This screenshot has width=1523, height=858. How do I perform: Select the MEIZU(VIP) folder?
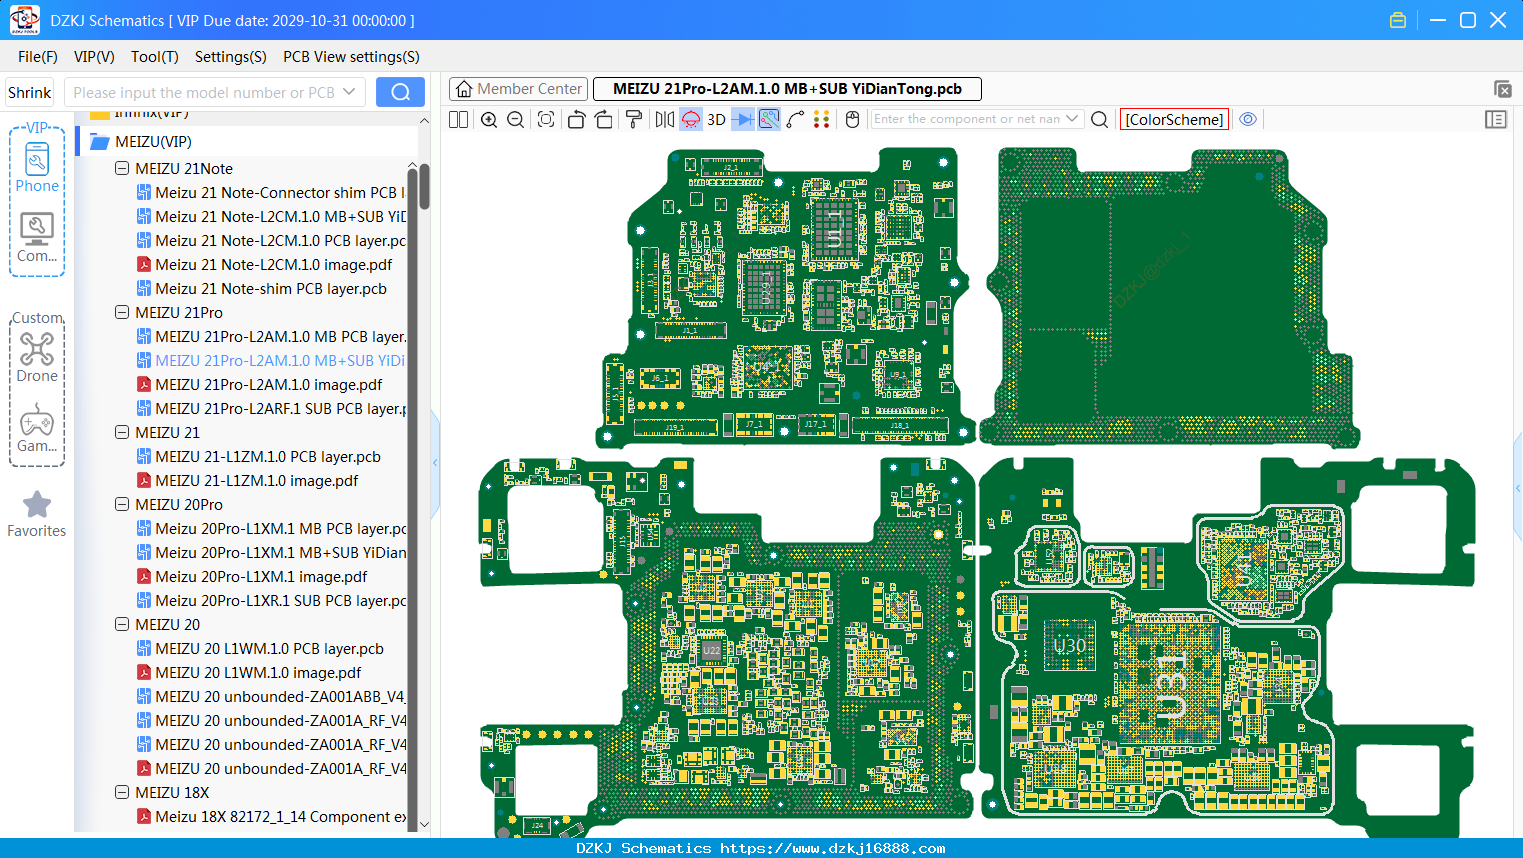click(153, 142)
